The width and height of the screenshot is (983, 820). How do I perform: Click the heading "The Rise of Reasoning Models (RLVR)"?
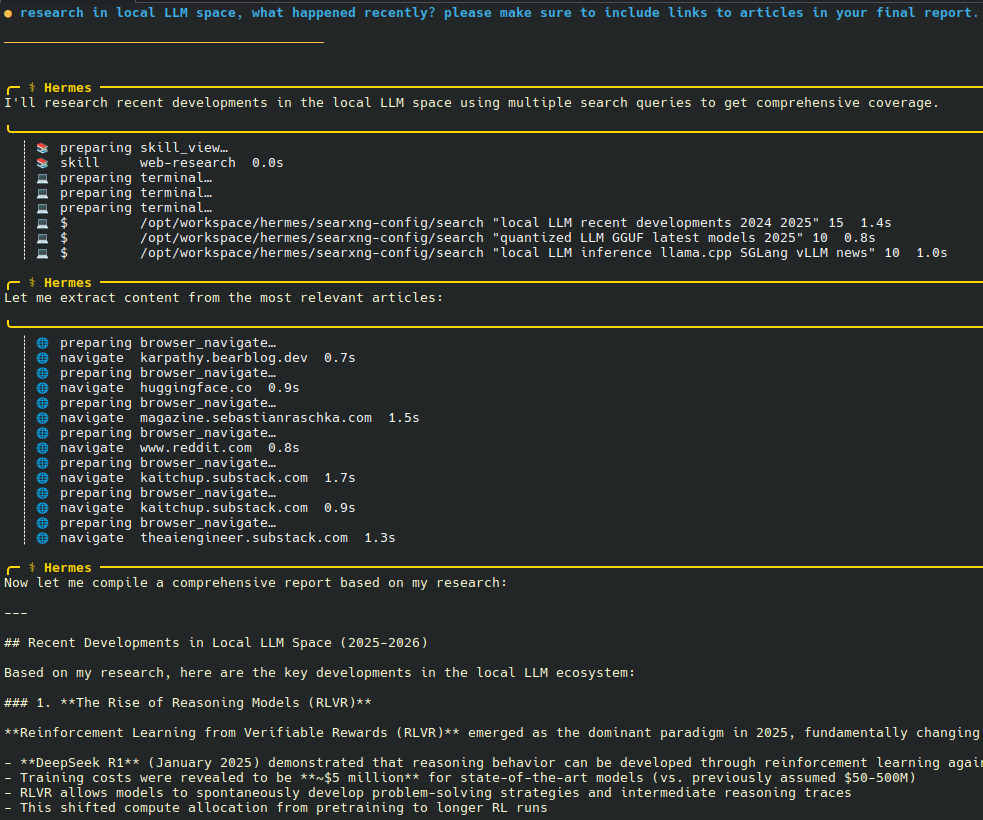[216, 703]
